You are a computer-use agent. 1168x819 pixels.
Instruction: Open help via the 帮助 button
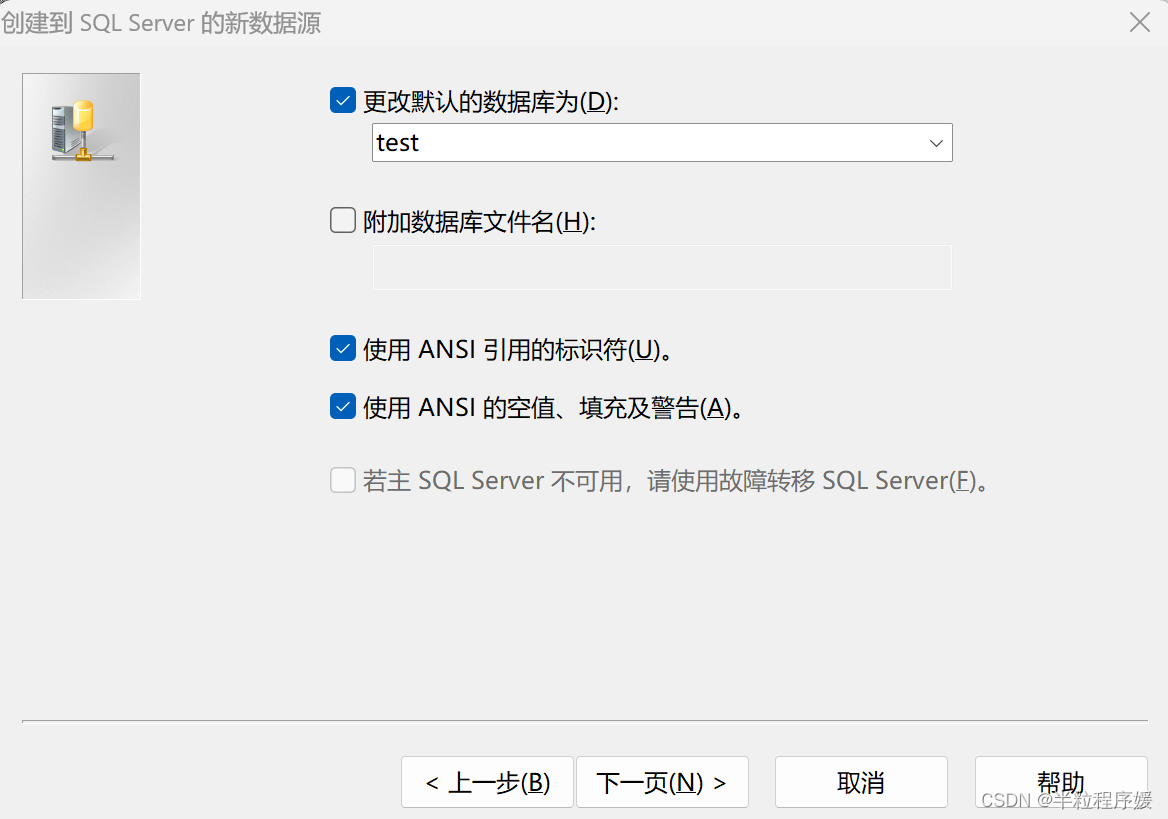(x=1061, y=783)
